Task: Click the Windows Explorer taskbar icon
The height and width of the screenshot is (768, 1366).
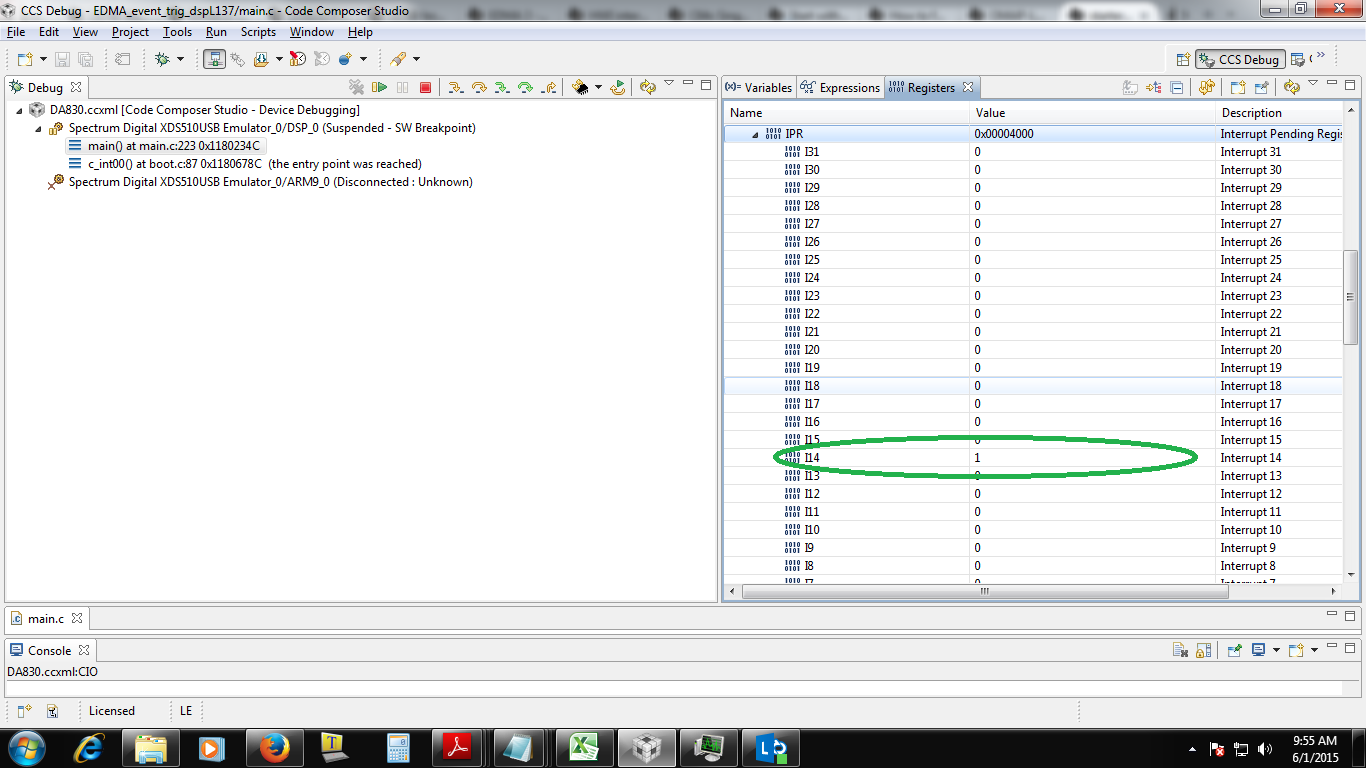Action: 150,748
